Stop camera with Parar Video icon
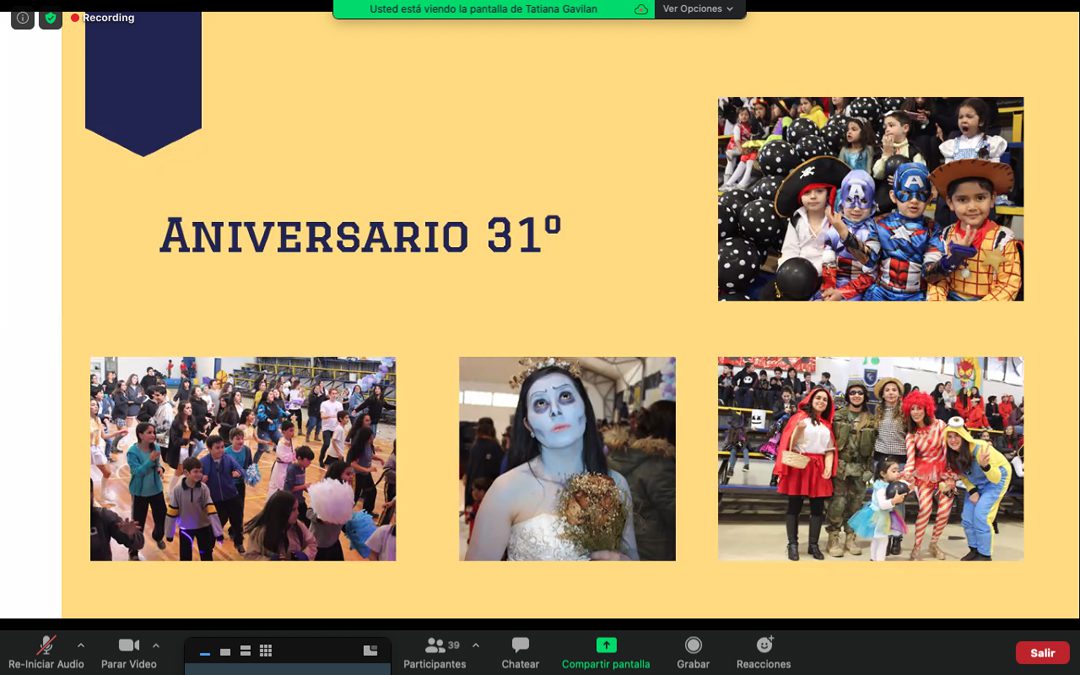The image size is (1080, 675). pos(129,645)
